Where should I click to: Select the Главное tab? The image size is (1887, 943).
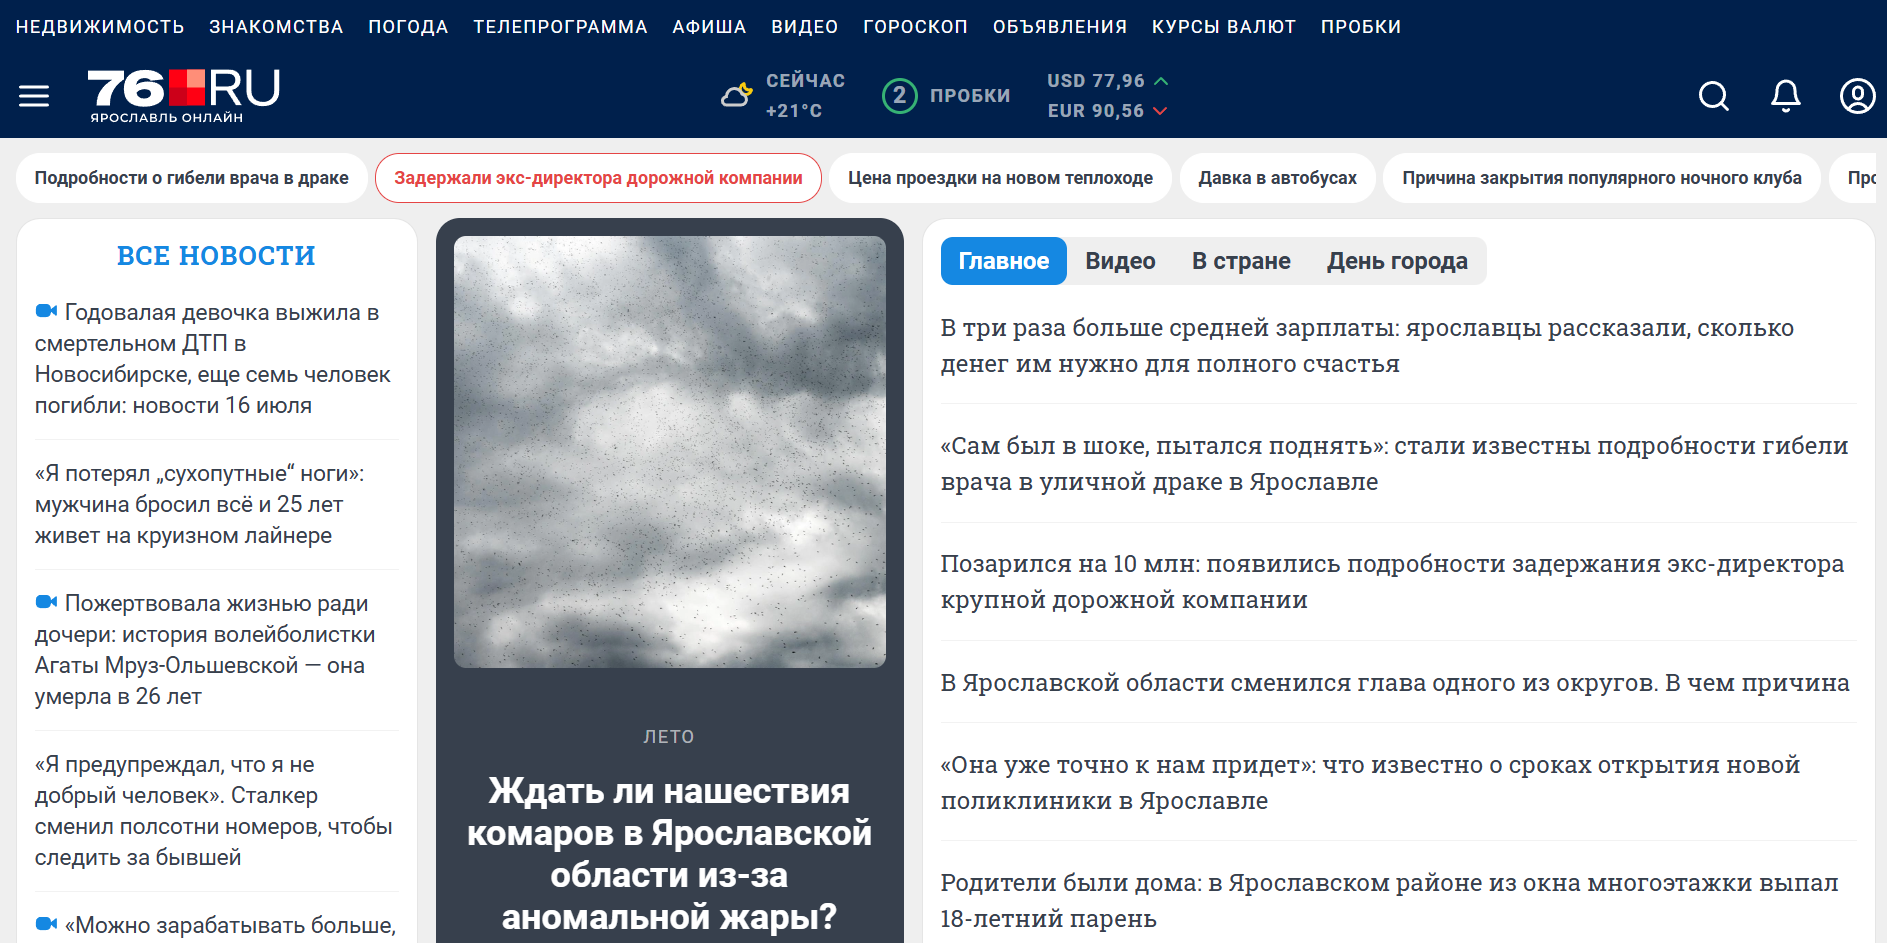(x=1004, y=261)
